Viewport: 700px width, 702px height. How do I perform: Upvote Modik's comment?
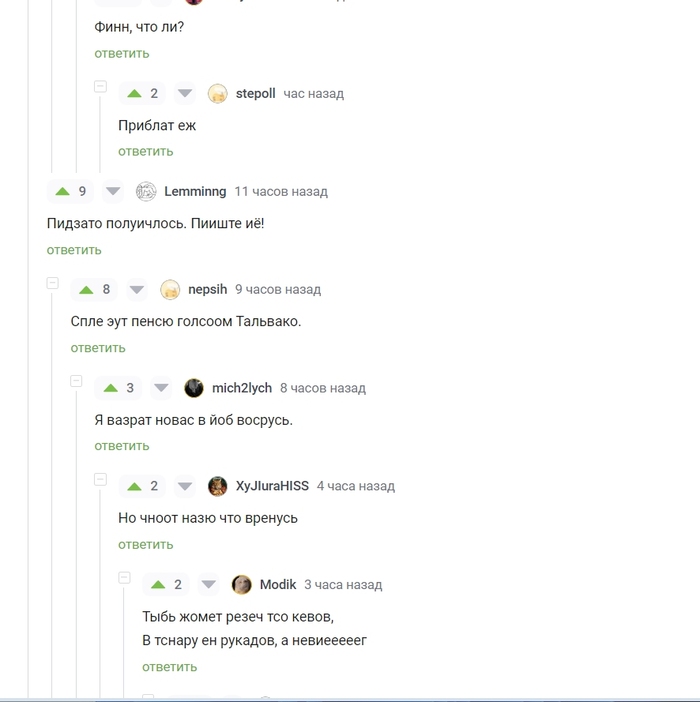point(158,585)
